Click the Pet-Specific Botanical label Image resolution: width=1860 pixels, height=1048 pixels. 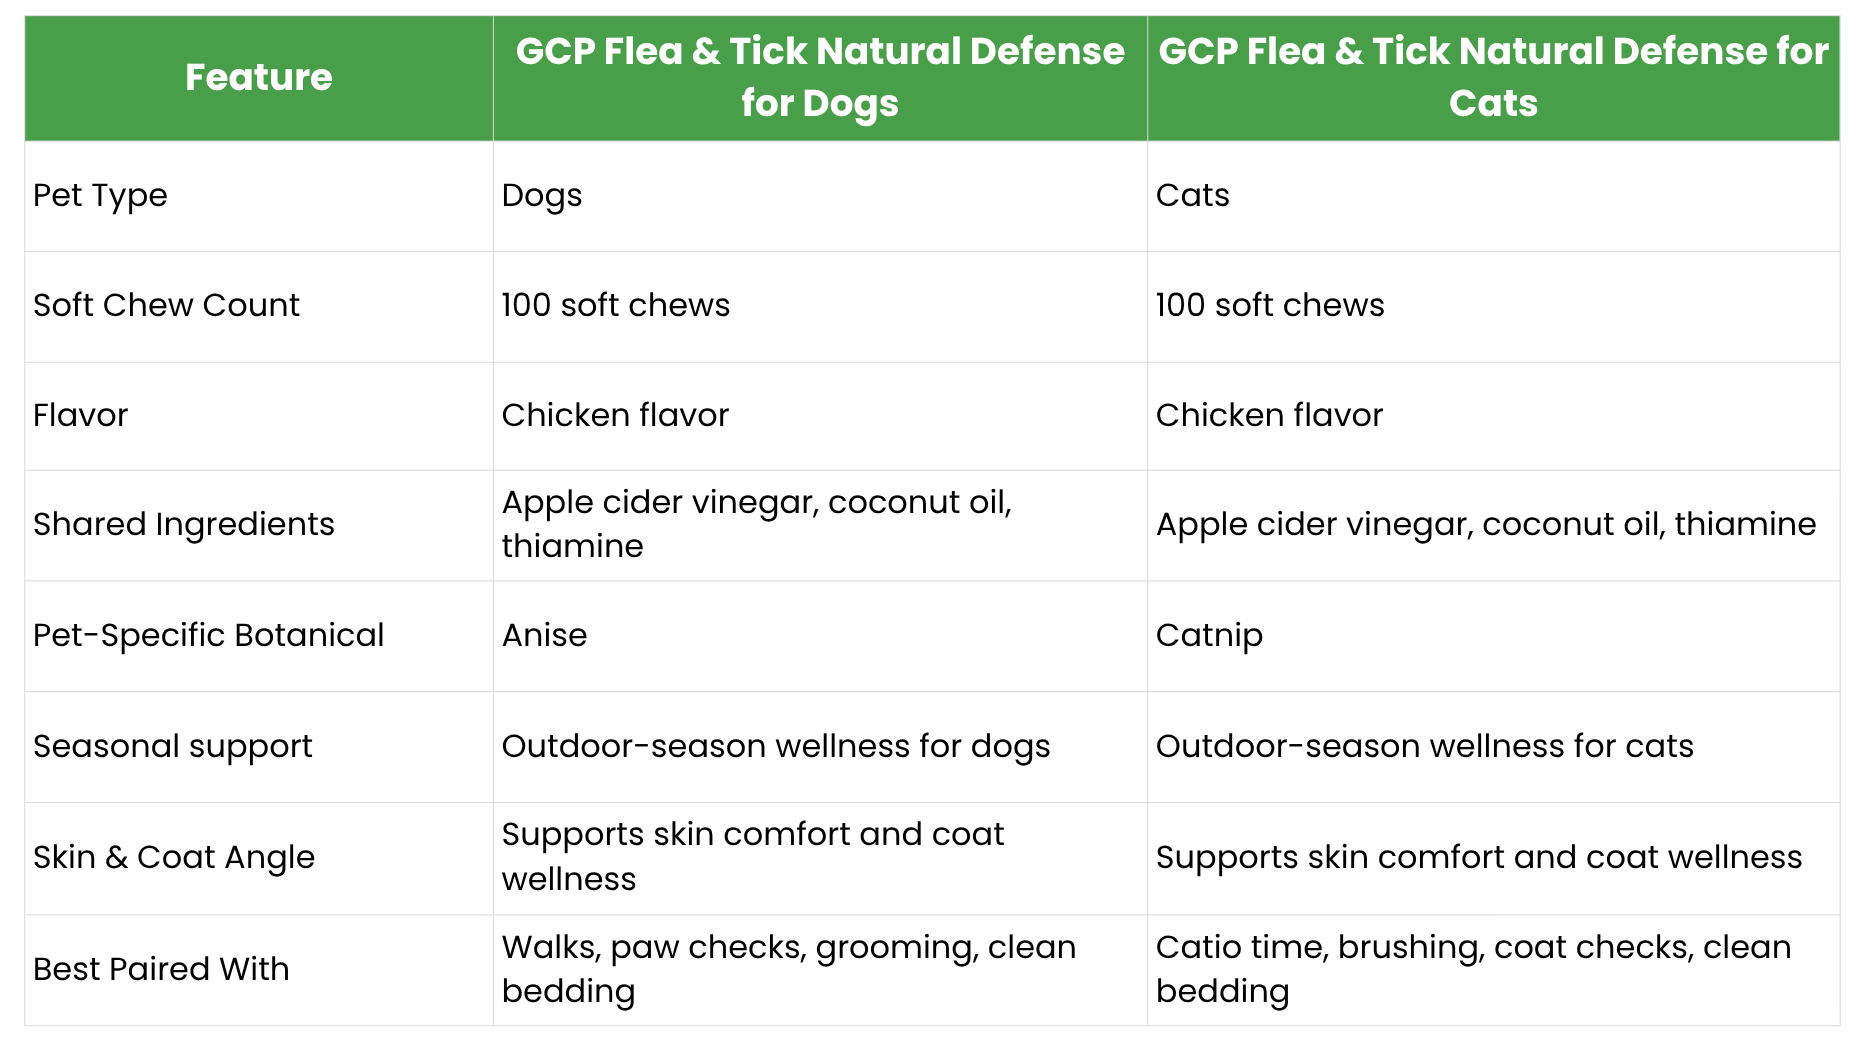click(x=208, y=635)
